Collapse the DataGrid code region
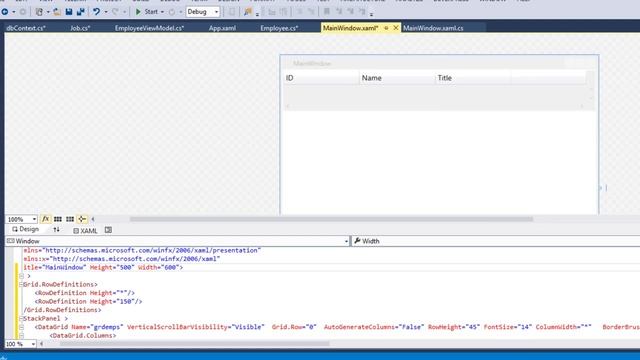Image resolution: width=640 pixels, height=360 pixels. 21,327
